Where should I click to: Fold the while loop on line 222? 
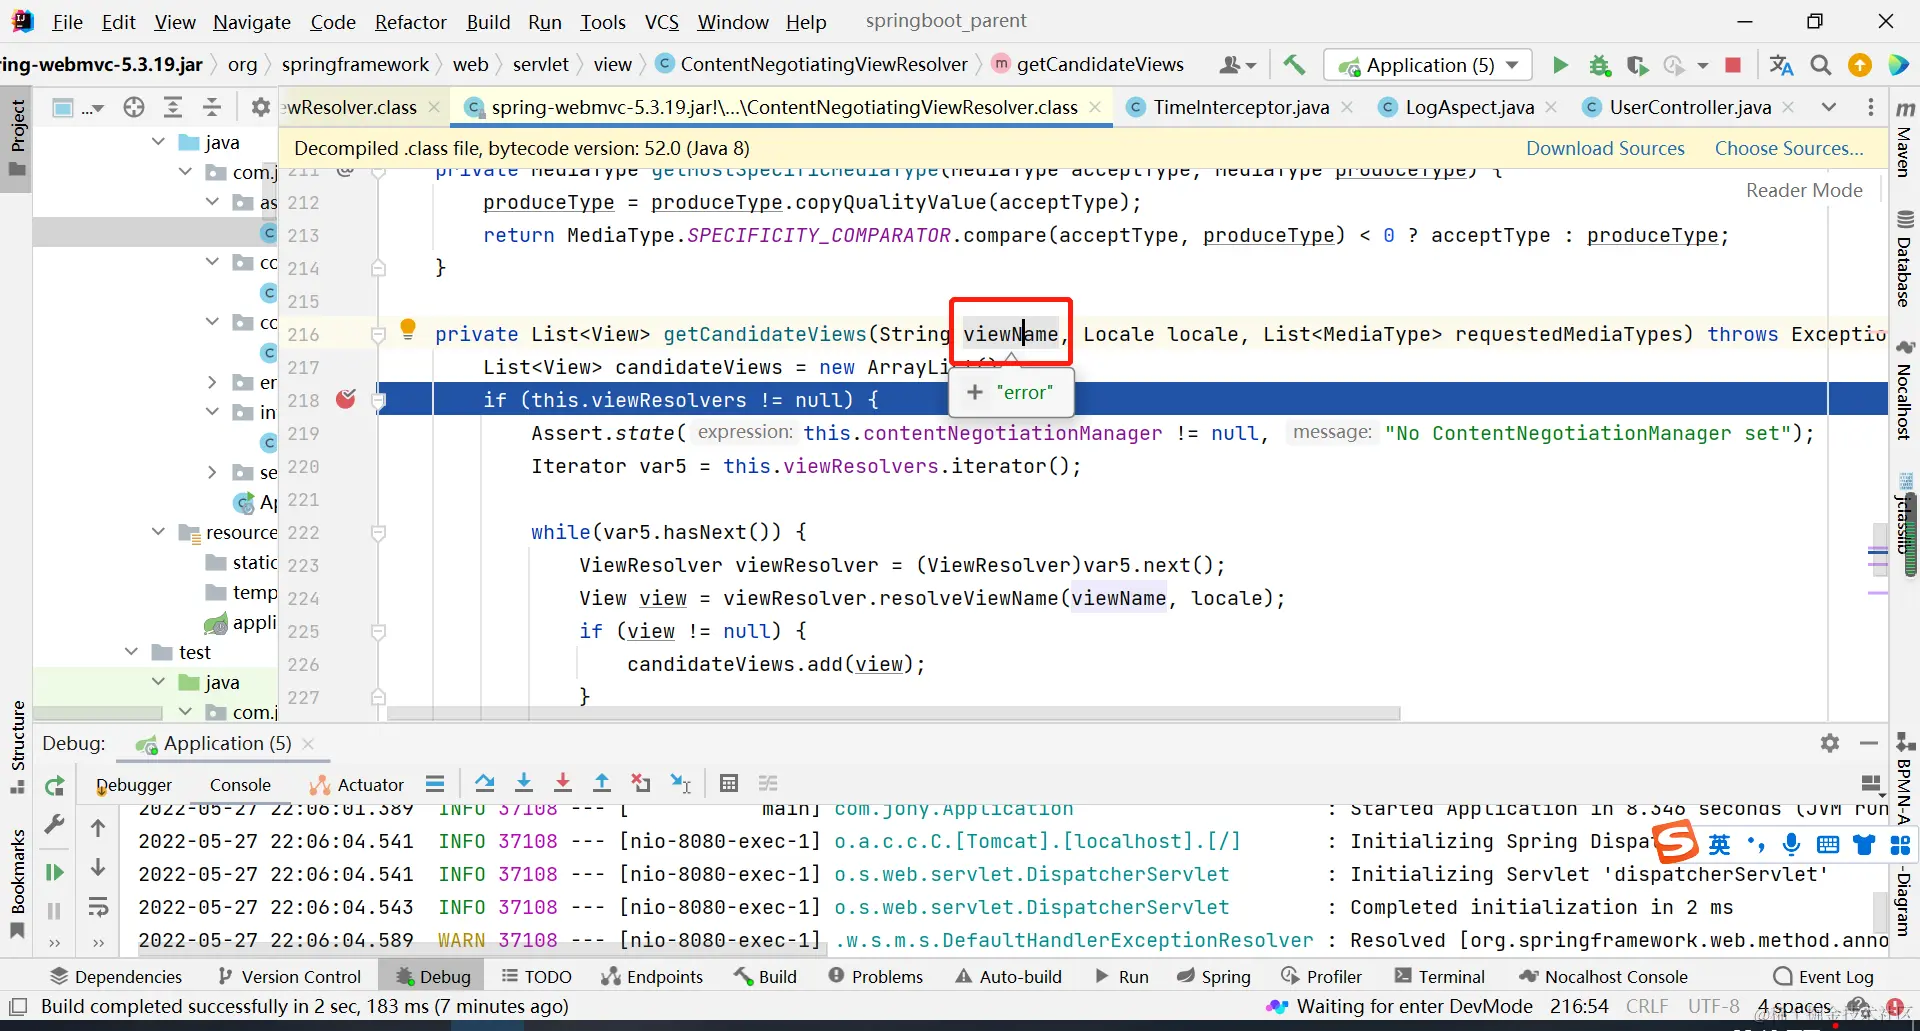tap(378, 533)
